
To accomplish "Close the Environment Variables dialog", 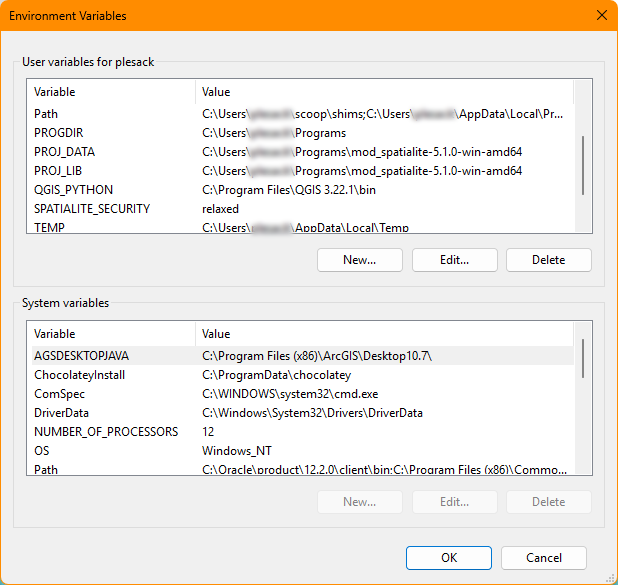I will (600, 16).
